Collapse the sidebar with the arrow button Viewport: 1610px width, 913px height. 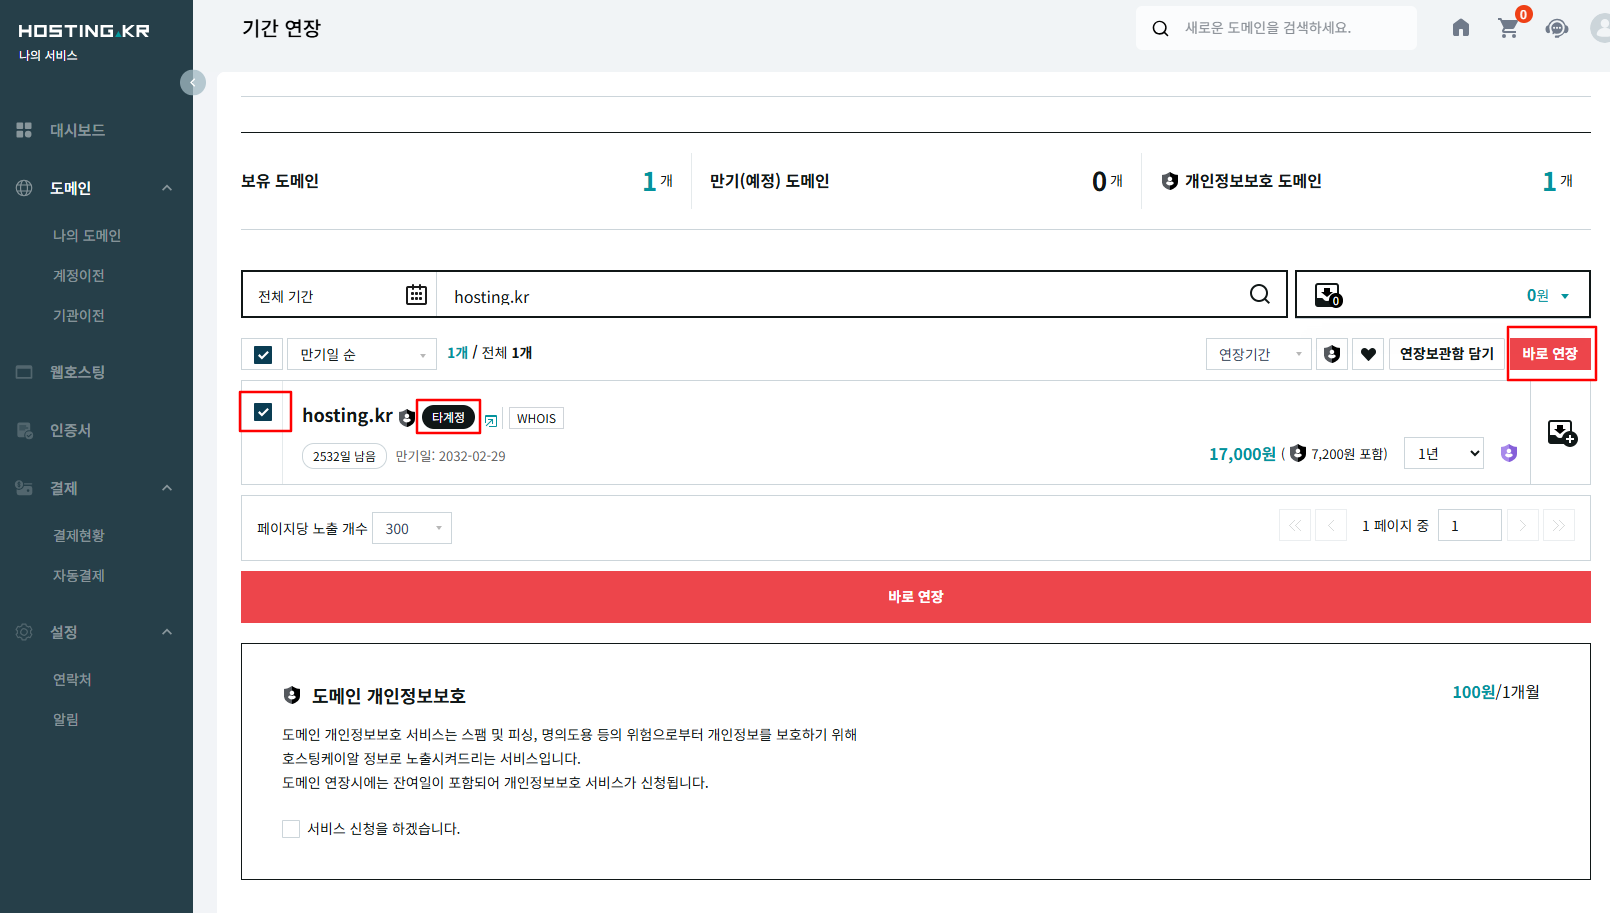tap(193, 82)
